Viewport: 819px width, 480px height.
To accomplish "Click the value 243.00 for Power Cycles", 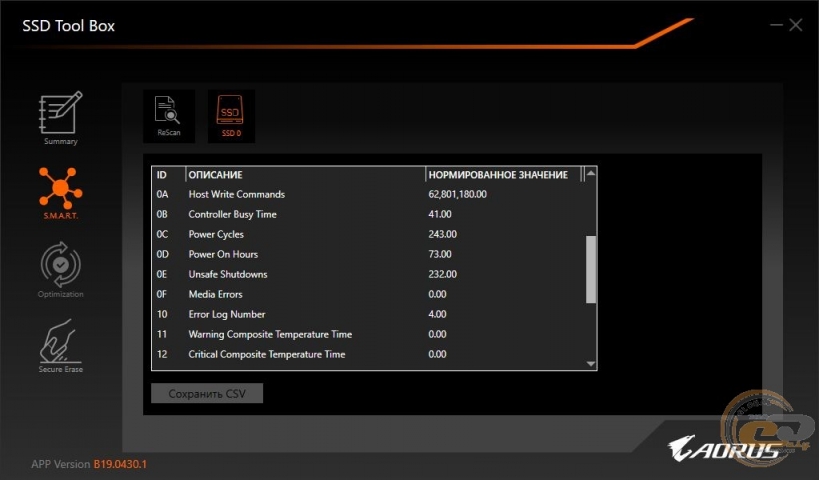I will pos(442,234).
